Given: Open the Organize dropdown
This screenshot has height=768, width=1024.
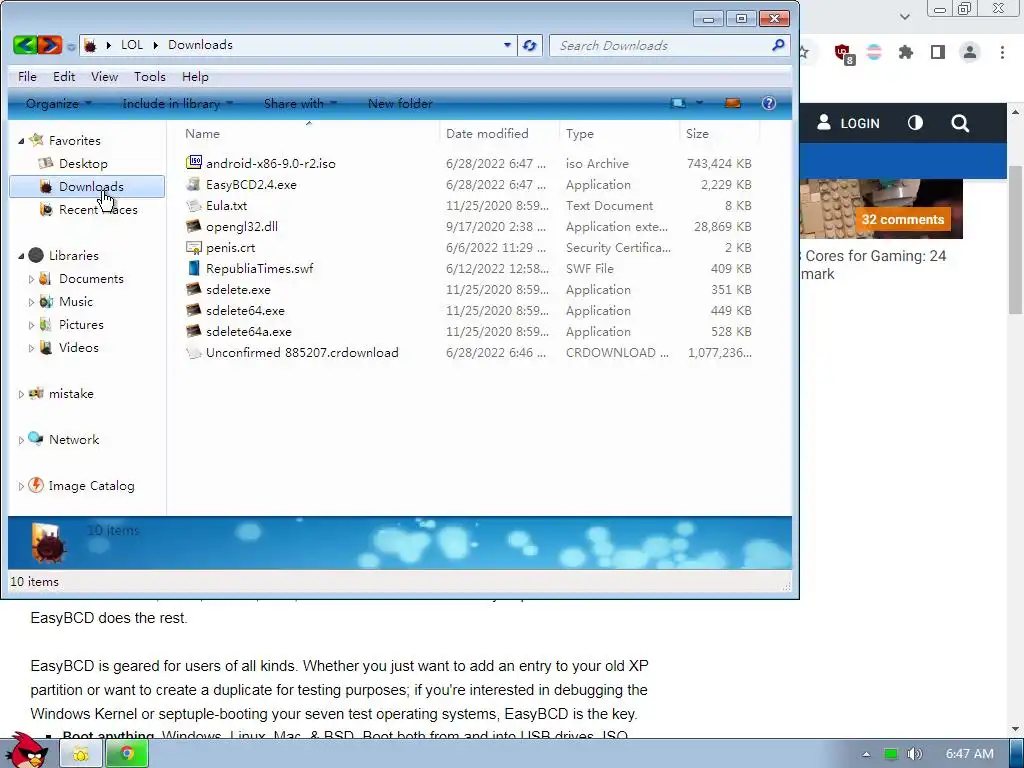Looking at the screenshot, I should point(58,103).
